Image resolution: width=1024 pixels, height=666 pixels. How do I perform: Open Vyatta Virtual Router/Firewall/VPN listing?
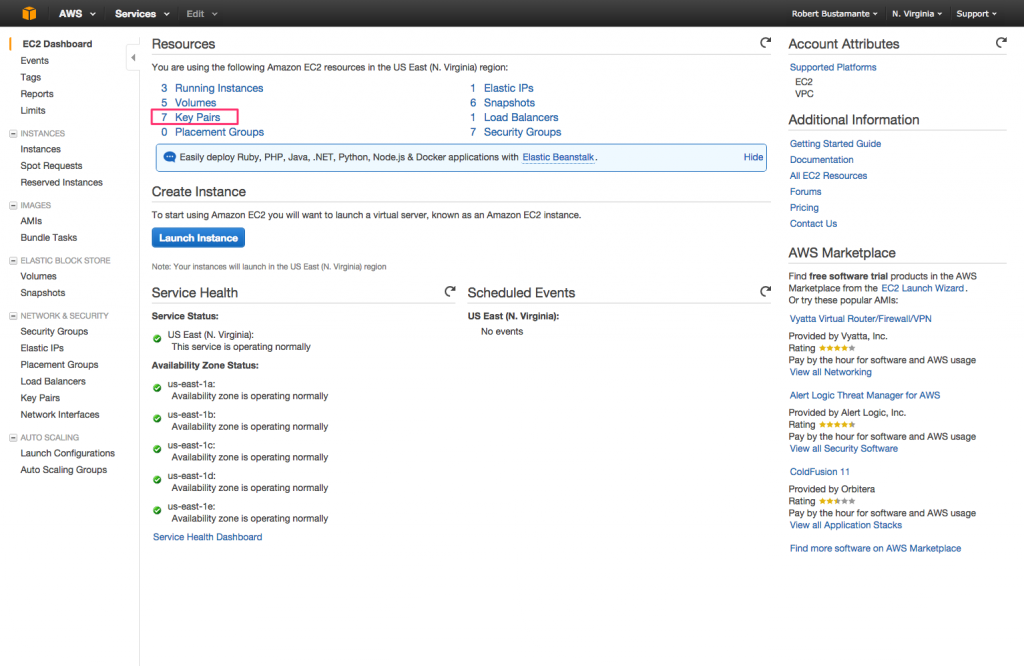(x=860, y=319)
